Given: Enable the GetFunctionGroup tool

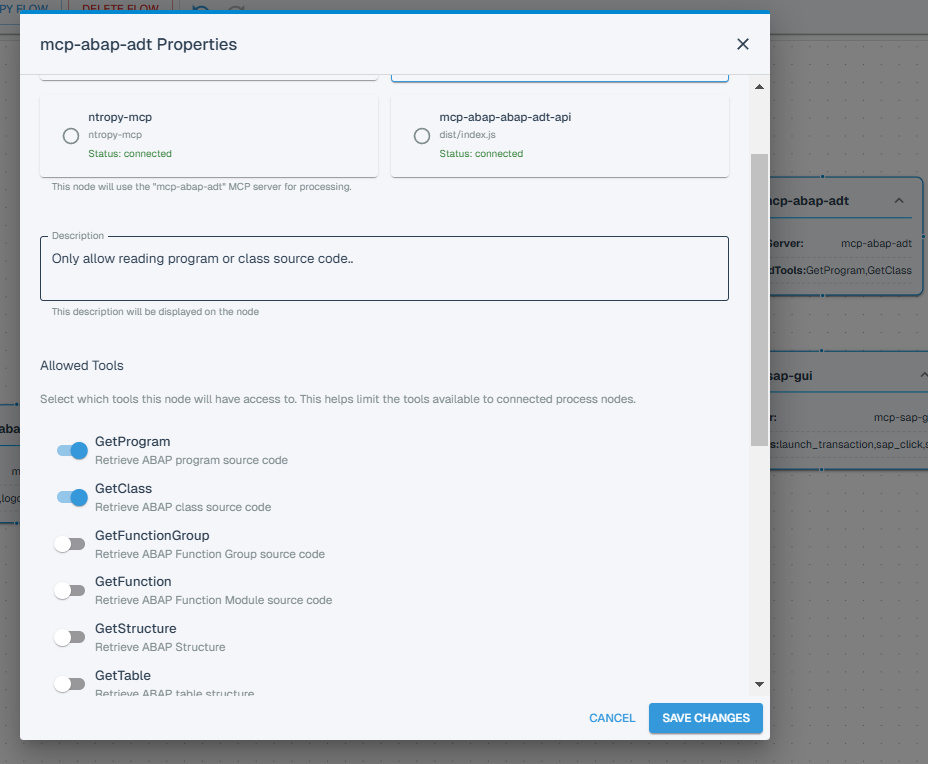Looking at the screenshot, I should click(x=70, y=544).
